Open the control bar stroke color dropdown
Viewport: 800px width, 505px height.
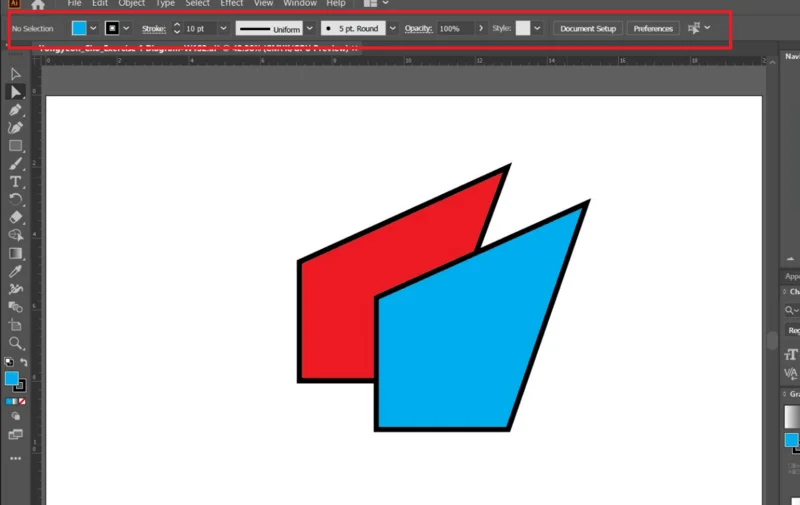(x=126, y=29)
